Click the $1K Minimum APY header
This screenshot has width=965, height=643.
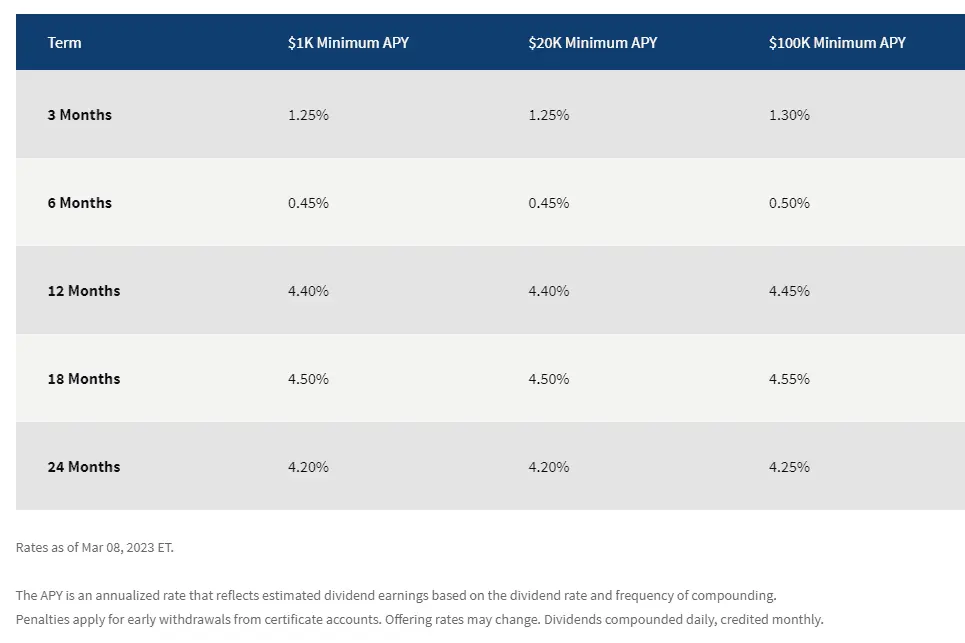348,43
